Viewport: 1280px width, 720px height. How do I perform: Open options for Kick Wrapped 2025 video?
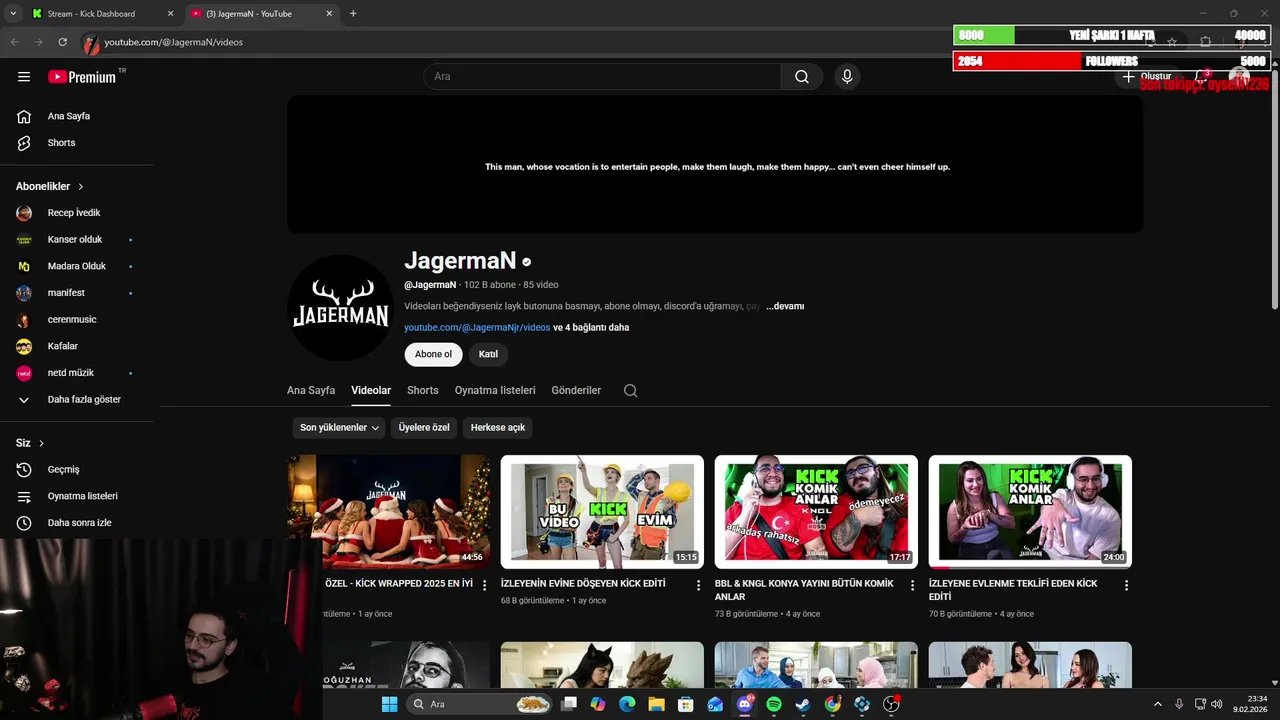[x=484, y=585]
